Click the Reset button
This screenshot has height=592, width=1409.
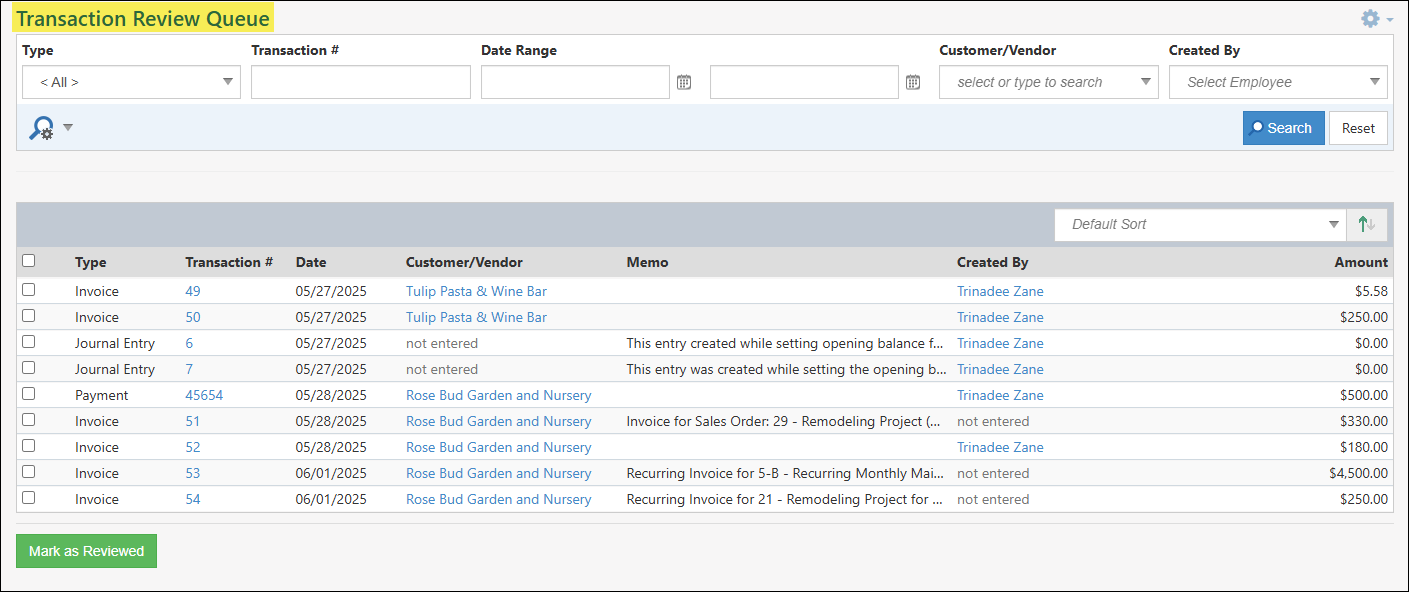point(1358,128)
